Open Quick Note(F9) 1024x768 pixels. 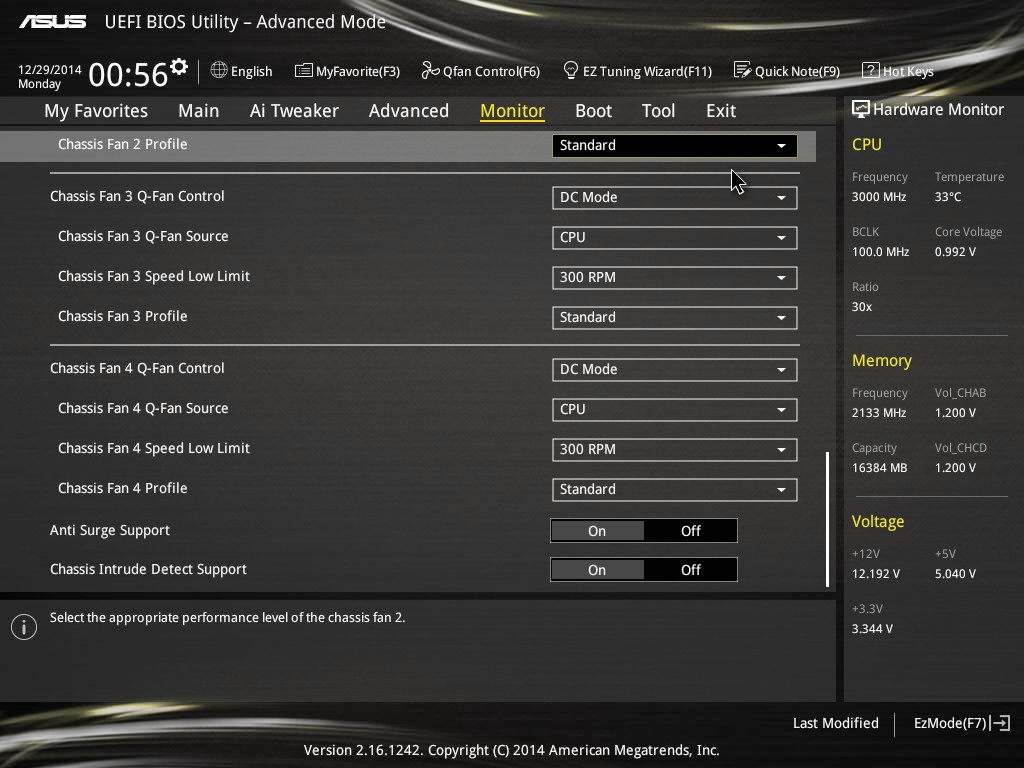(x=787, y=71)
